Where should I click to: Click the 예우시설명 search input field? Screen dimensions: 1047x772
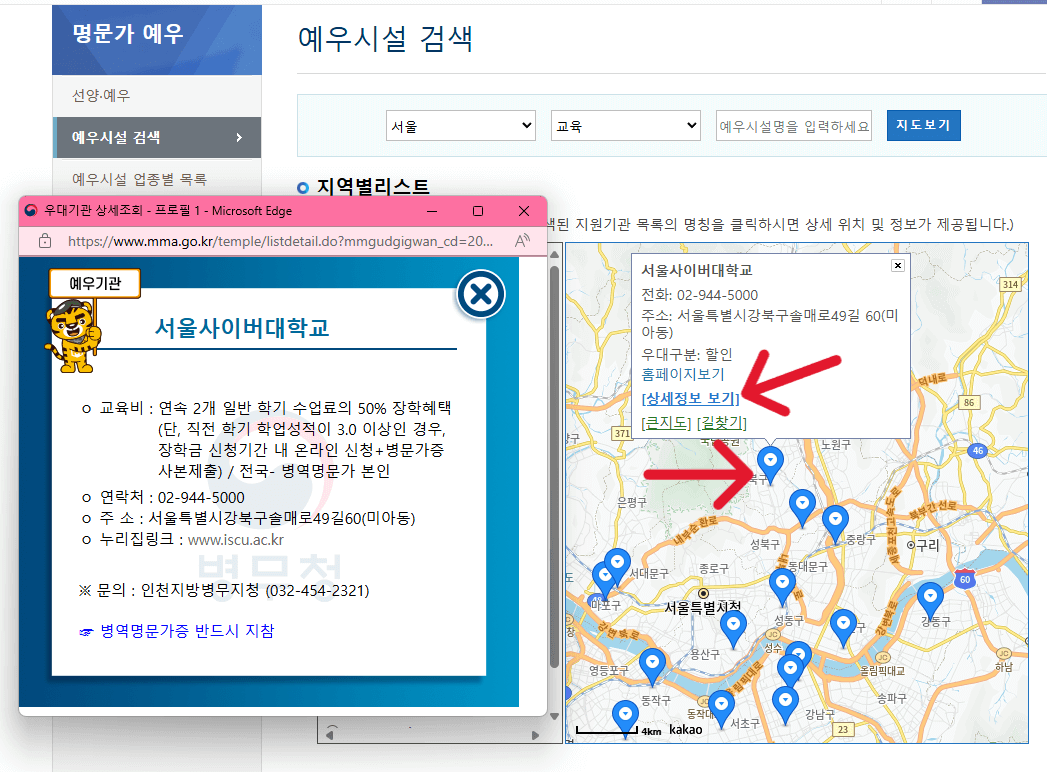794,126
